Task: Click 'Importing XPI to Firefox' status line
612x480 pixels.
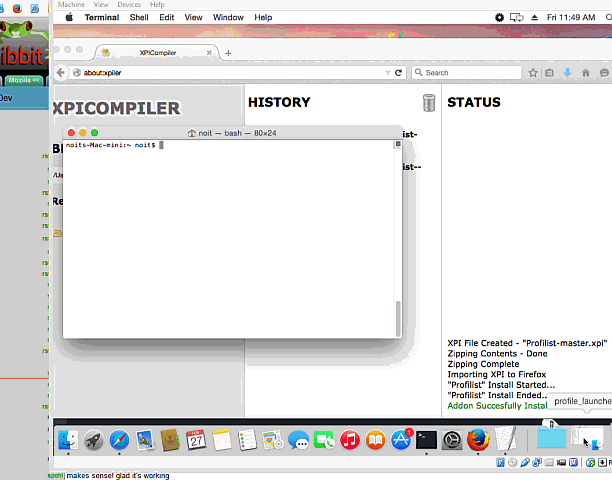Action: tap(497, 375)
